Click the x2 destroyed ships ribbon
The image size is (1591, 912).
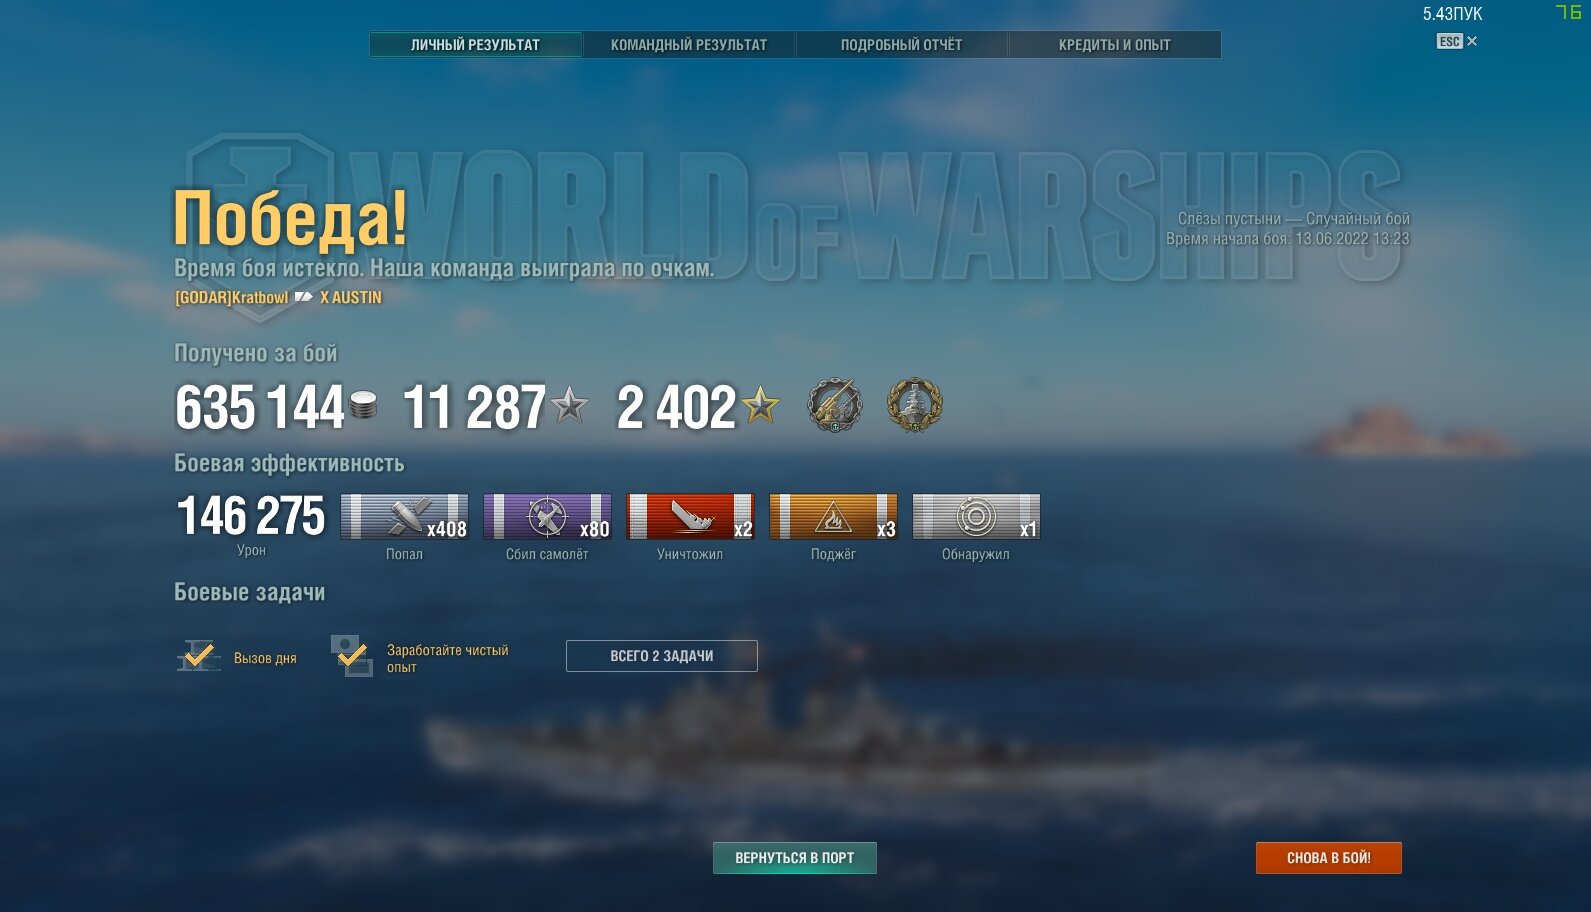(x=690, y=517)
